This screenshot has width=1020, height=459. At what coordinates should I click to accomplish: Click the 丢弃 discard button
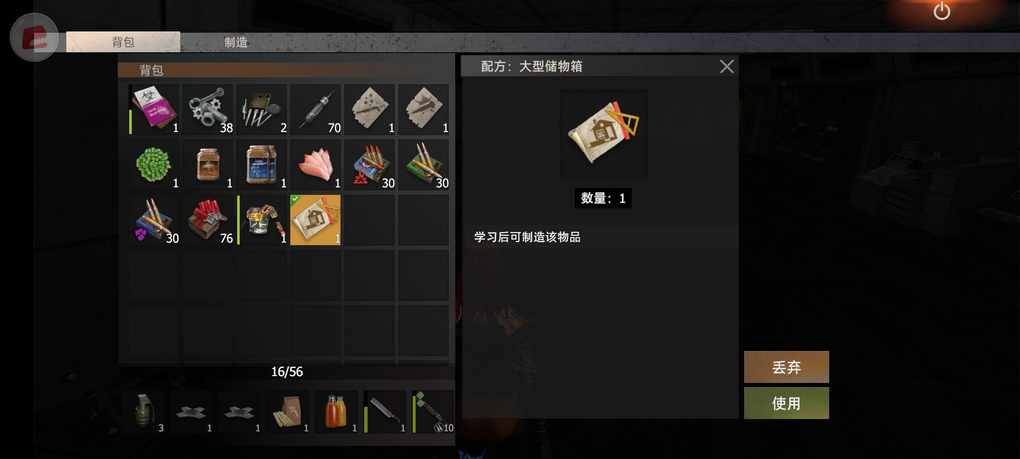pos(786,367)
